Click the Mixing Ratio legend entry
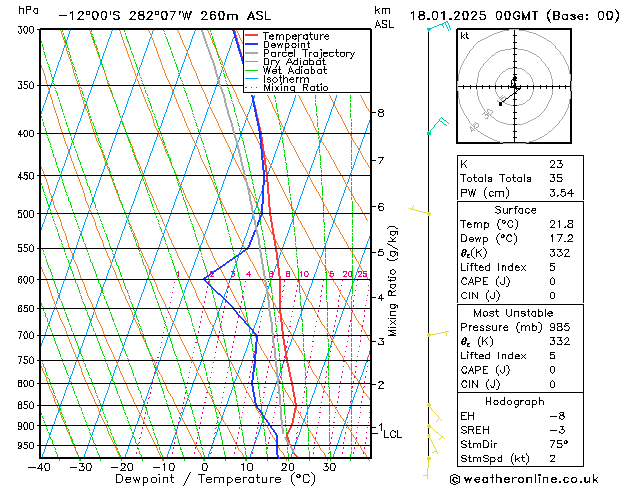629x486 pixels. (x=287, y=87)
